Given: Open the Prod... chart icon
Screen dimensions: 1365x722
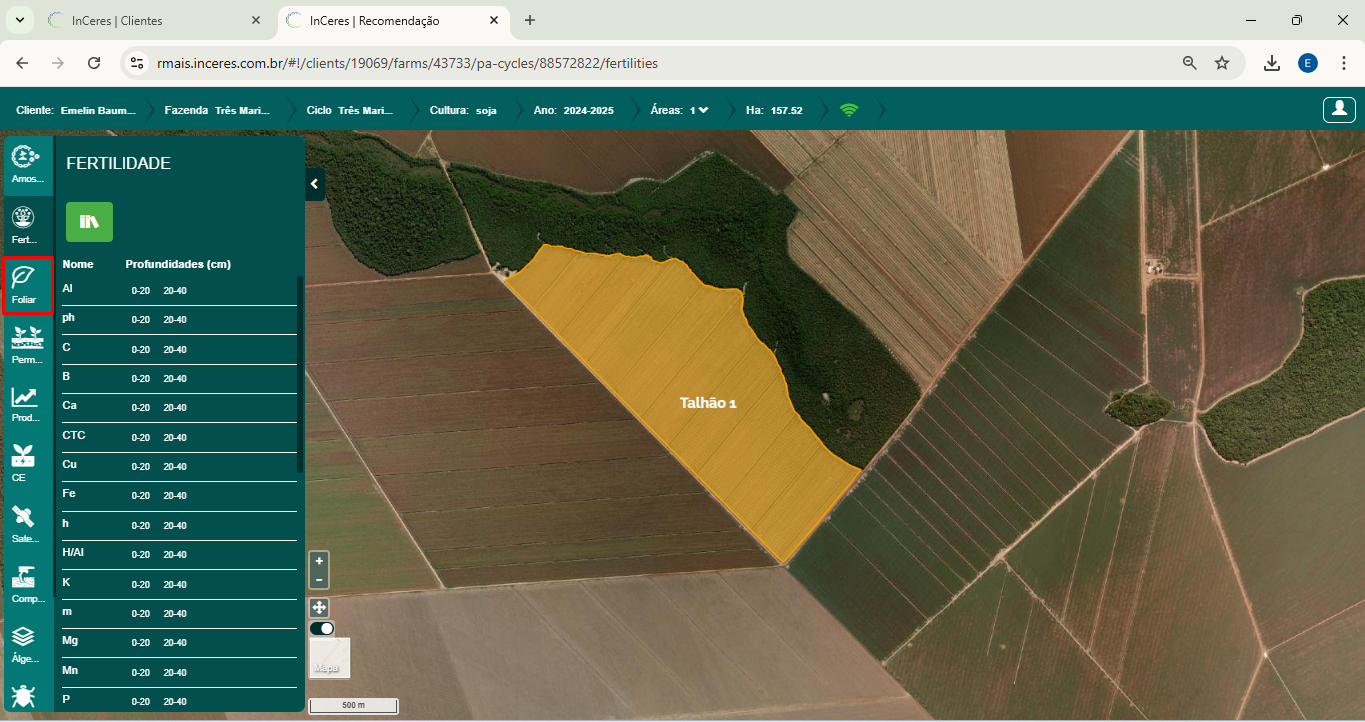Looking at the screenshot, I should coord(27,404).
